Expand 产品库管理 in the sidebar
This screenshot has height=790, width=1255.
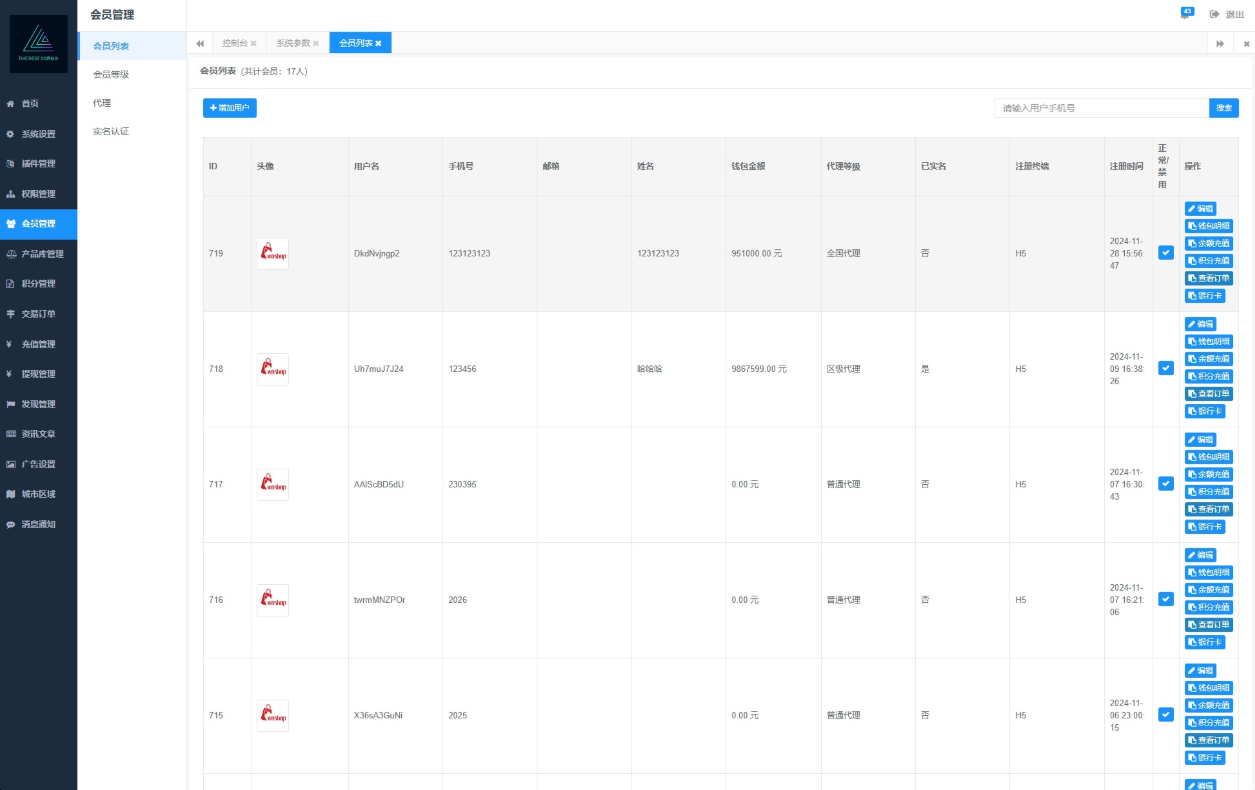click(42, 254)
